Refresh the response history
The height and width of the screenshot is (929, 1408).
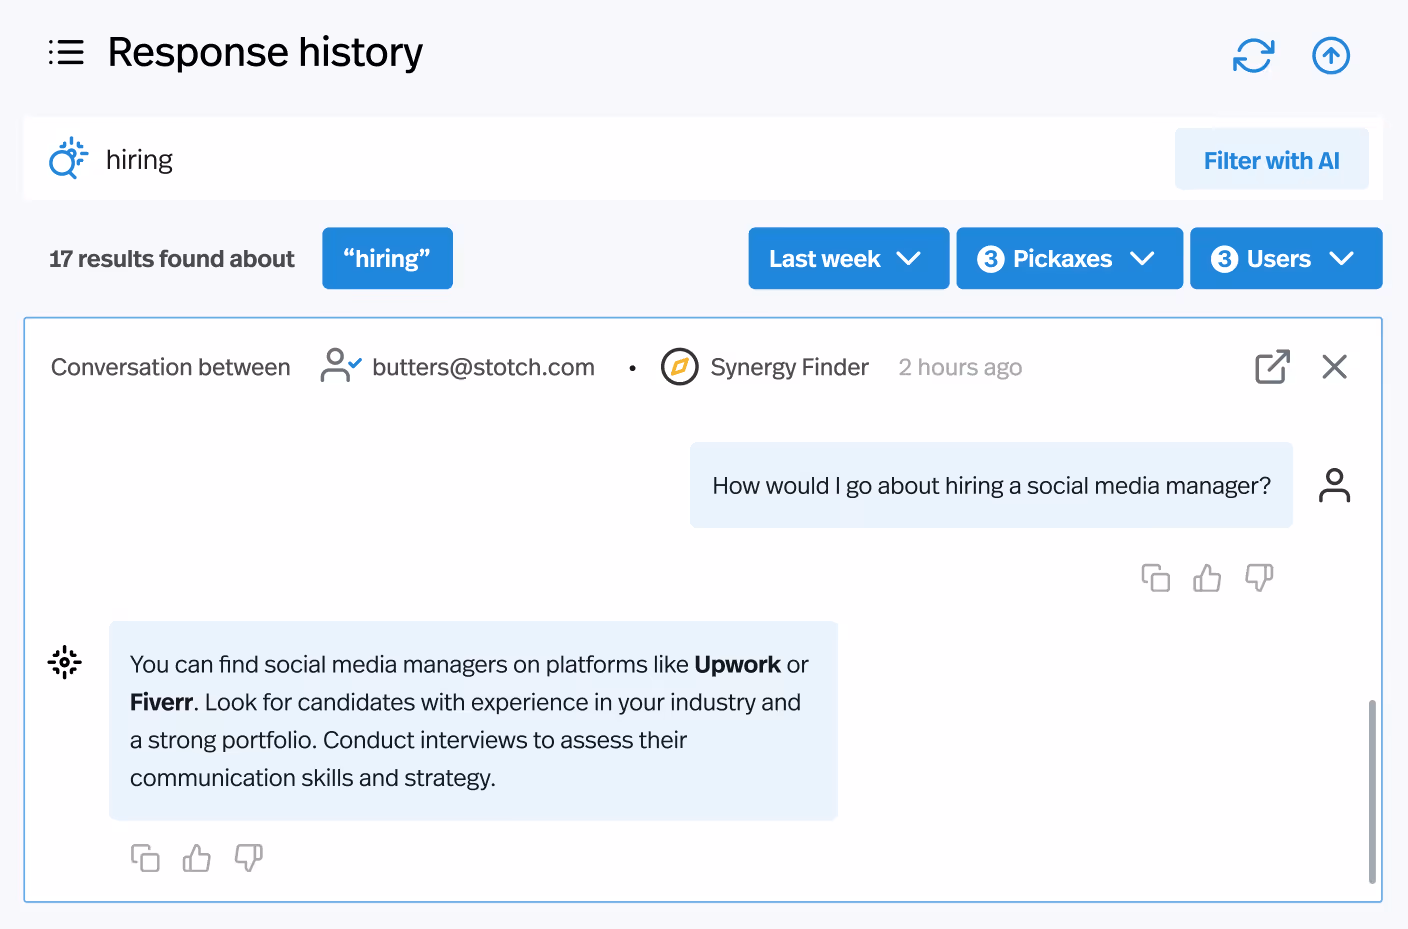click(x=1253, y=56)
